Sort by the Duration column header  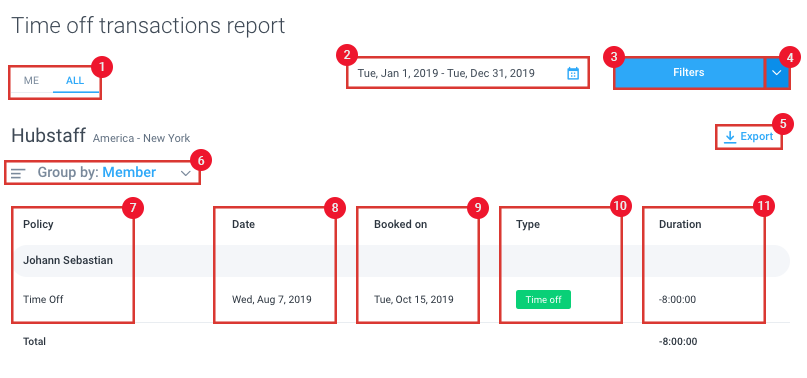coord(680,225)
